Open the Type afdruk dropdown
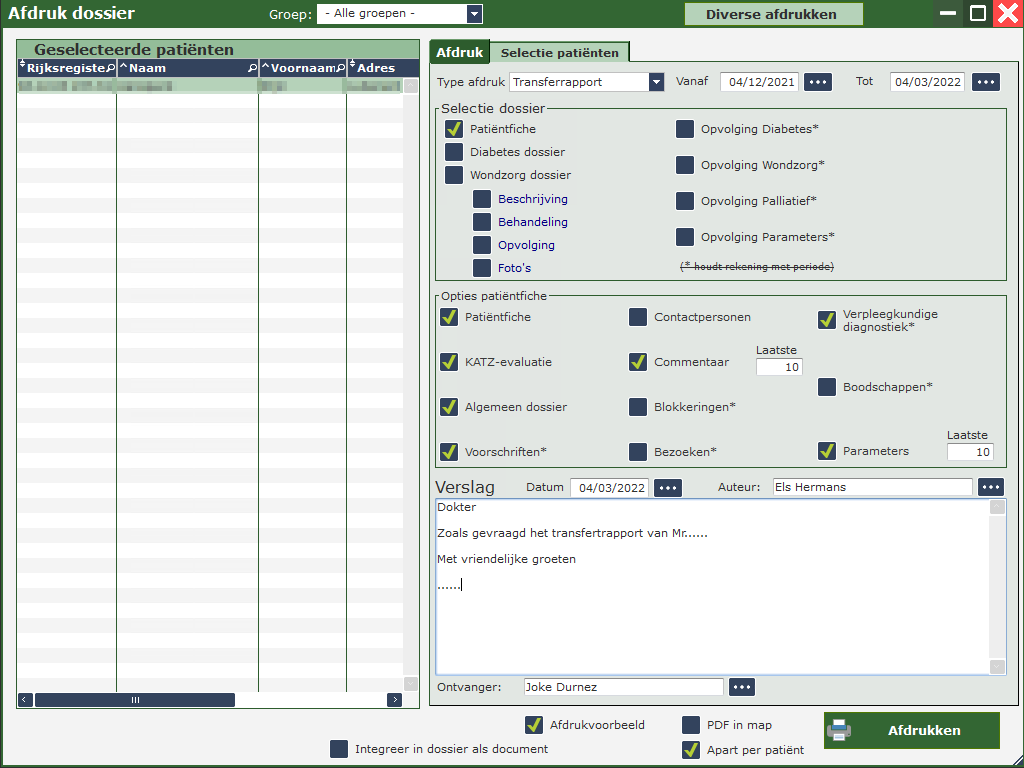Viewport: 1024px width, 768px height. click(x=656, y=82)
